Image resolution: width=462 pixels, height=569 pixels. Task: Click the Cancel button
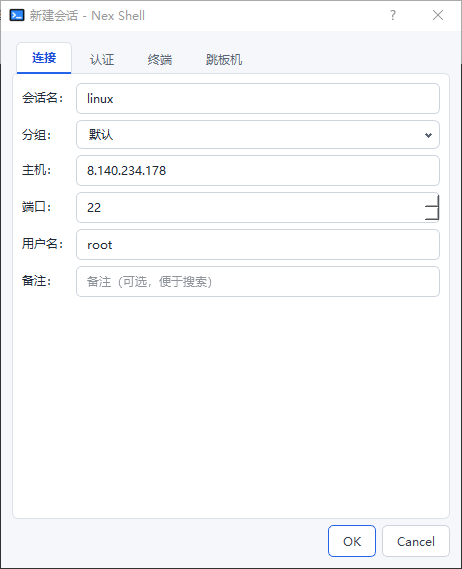[416, 541]
